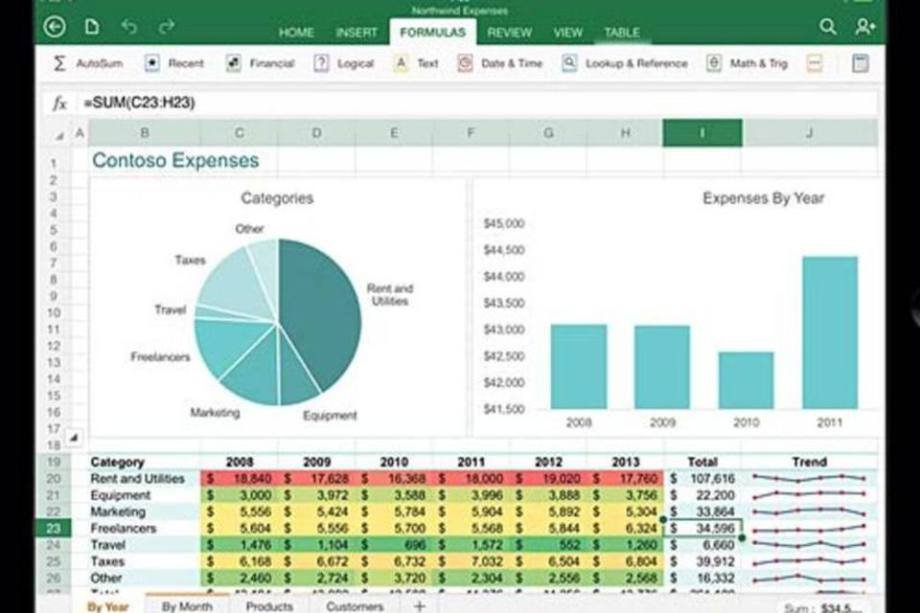Viewport: 920px width, 613px height.
Task: Open Lookup & Reference functions
Action: pos(624,63)
